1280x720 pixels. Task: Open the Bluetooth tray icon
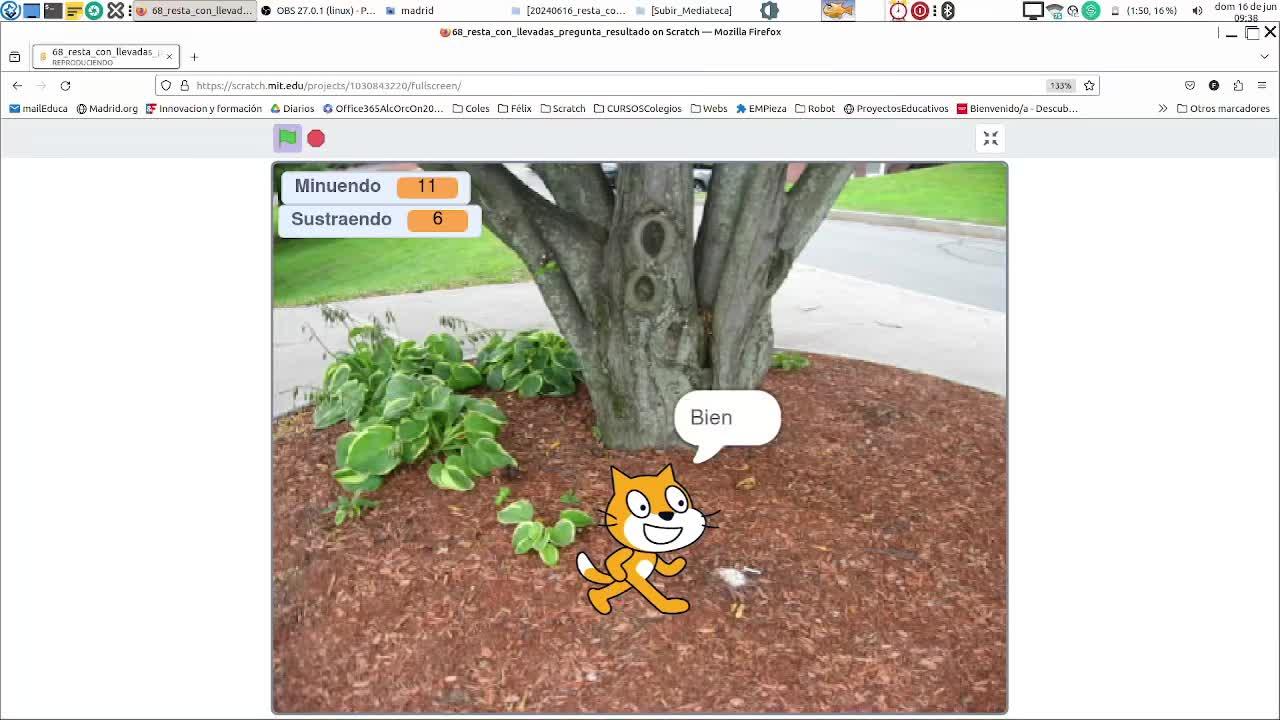click(947, 11)
